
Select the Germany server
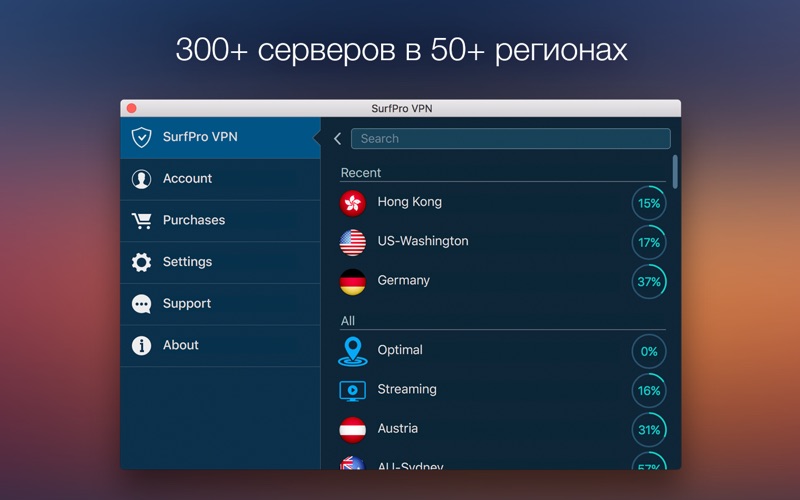[x=503, y=282]
